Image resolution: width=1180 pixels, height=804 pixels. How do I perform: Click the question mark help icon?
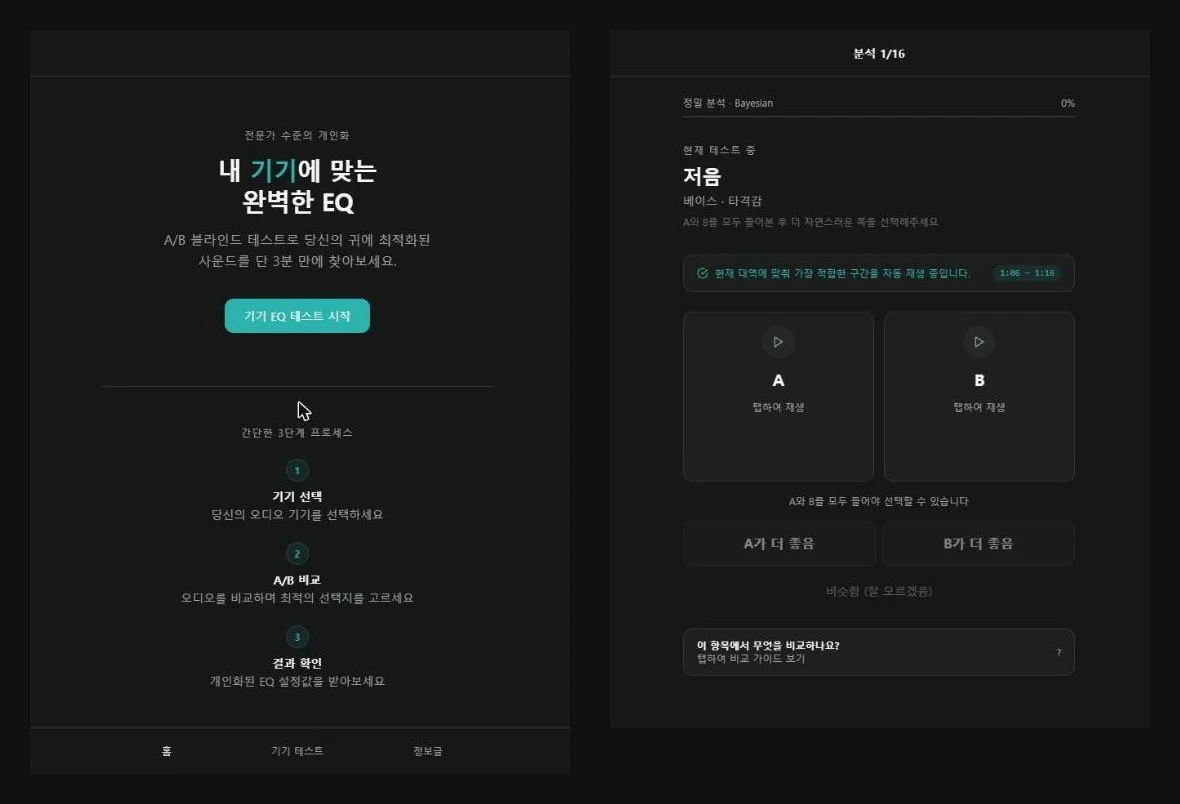click(x=1059, y=652)
